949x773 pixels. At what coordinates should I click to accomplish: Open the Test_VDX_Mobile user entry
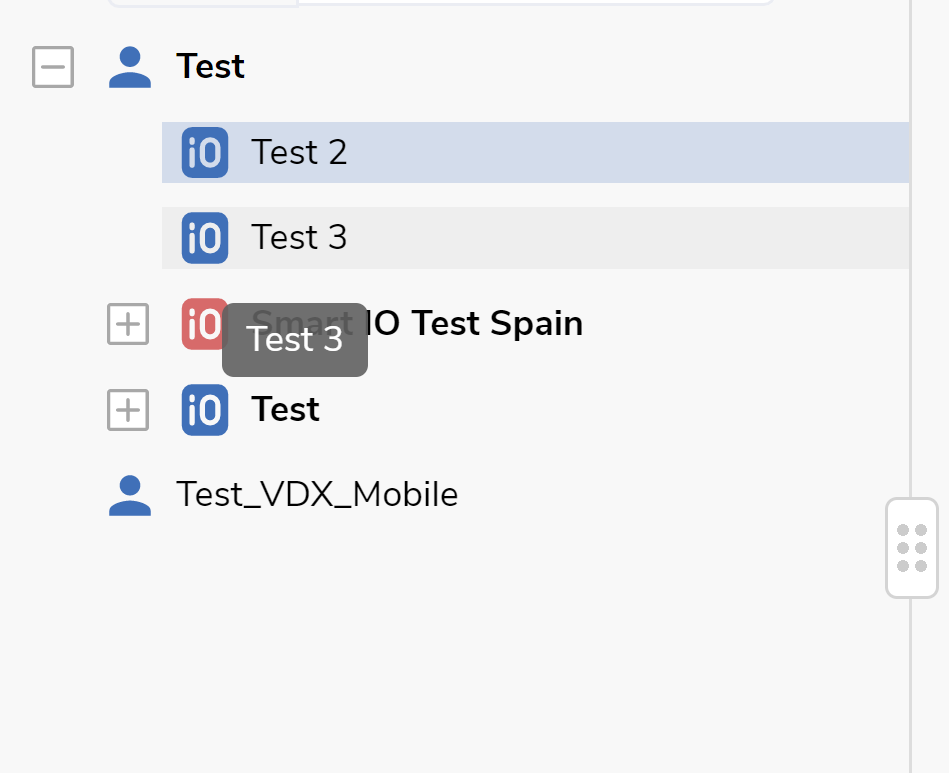(x=317, y=496)
